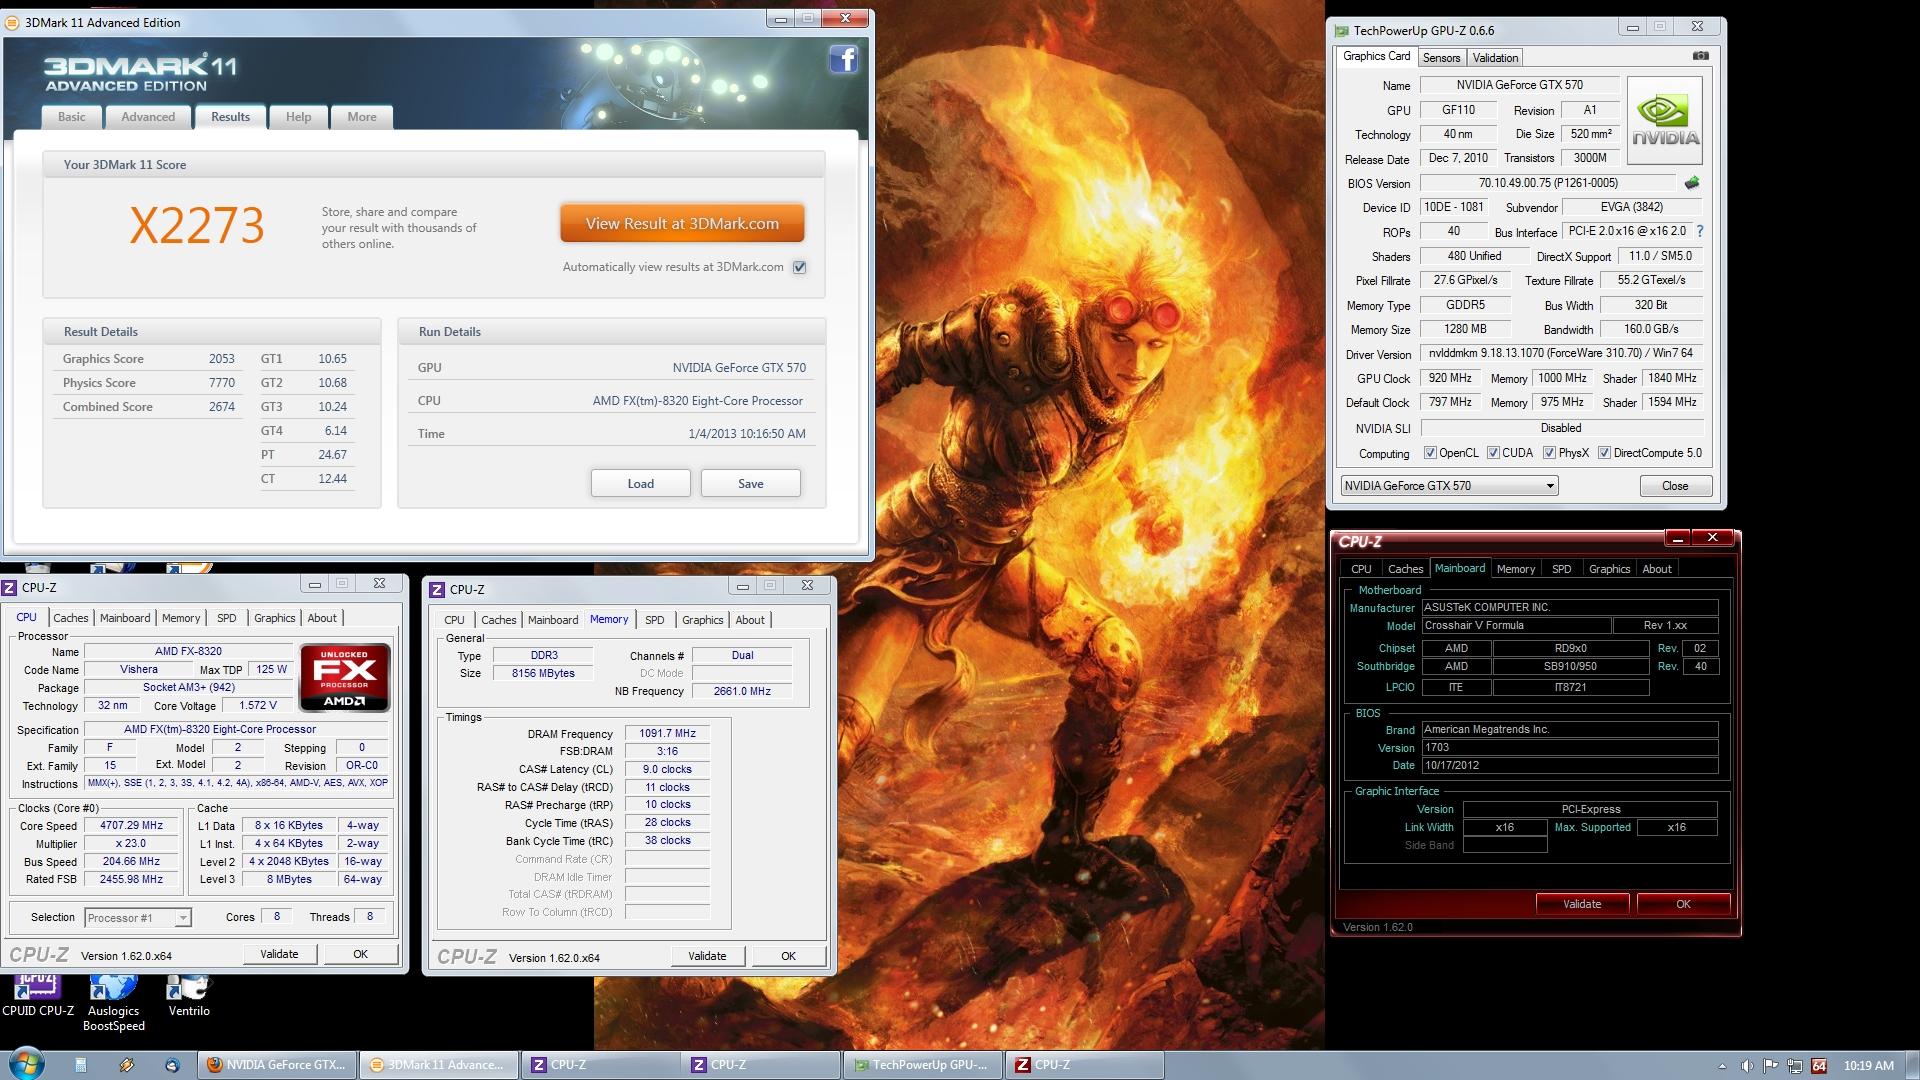
Task: Toggle the PhysX checkbox in GPU-Z
Action: pos(1549,453)
